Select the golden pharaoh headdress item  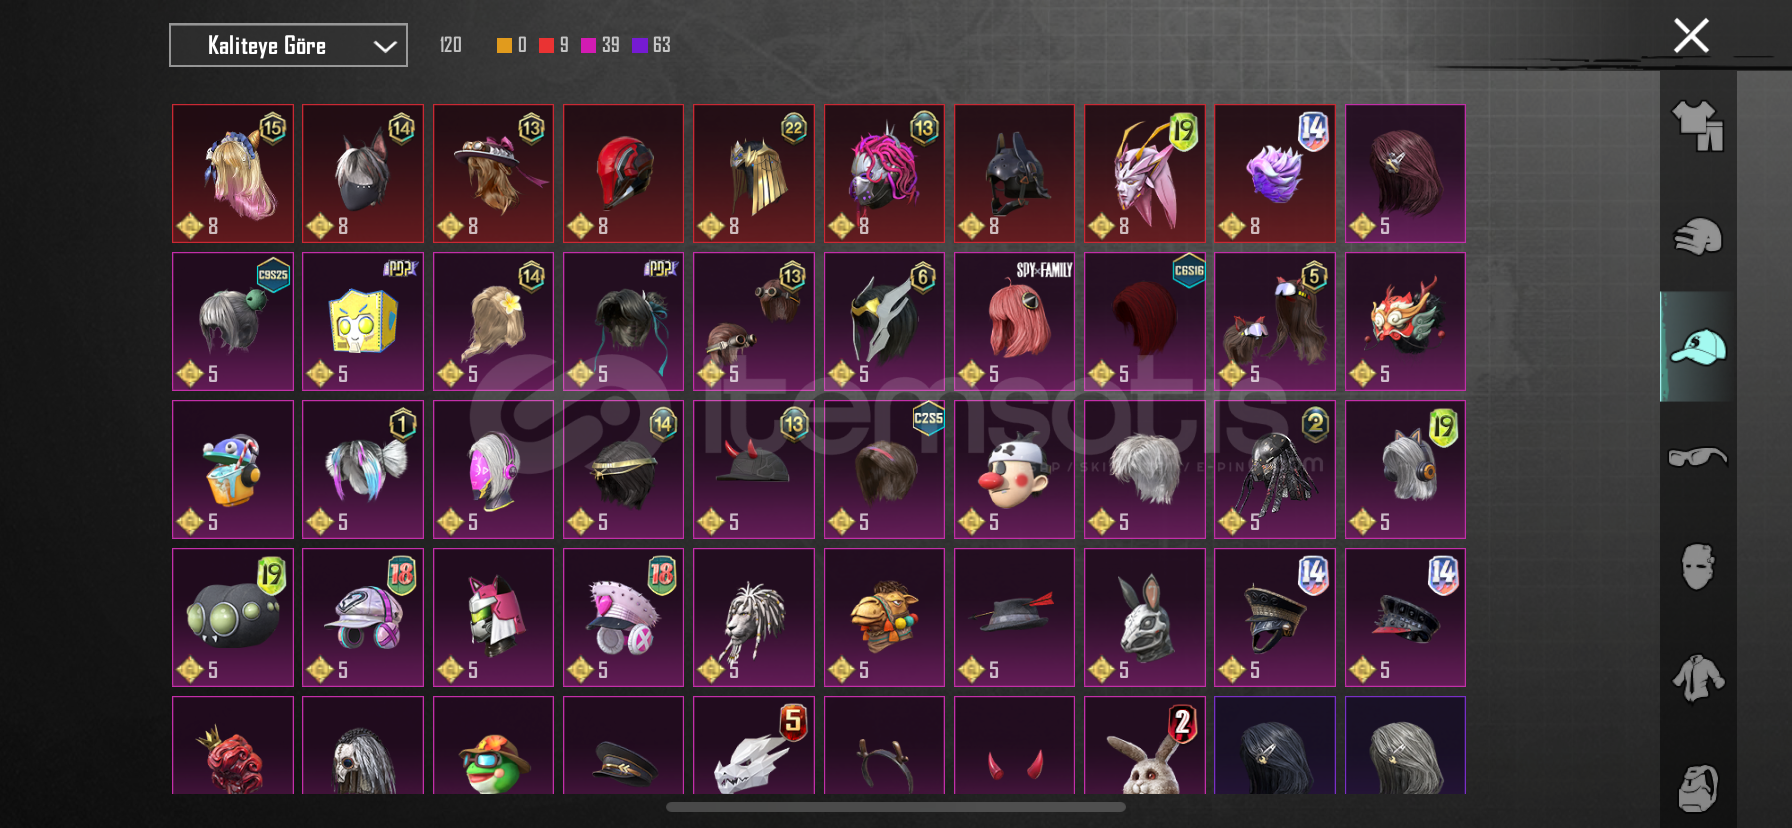tap(753, 173)
